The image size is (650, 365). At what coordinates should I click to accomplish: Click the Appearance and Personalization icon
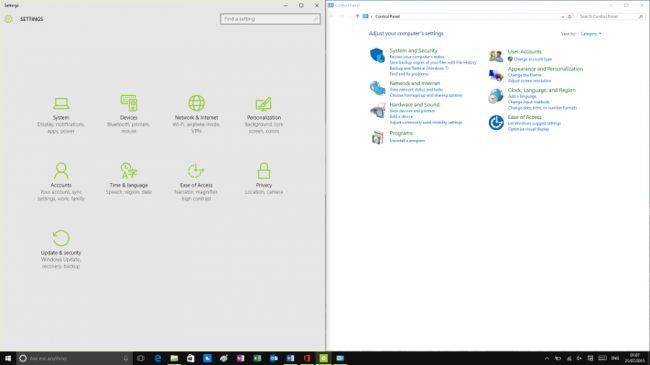(496, 75)
